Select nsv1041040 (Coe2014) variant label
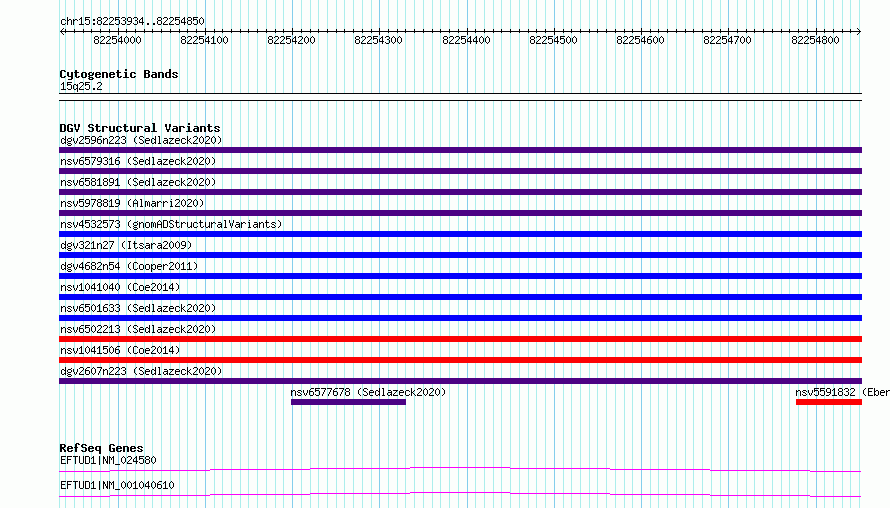This screenshot has width=890, height=508. click(120, 287)
